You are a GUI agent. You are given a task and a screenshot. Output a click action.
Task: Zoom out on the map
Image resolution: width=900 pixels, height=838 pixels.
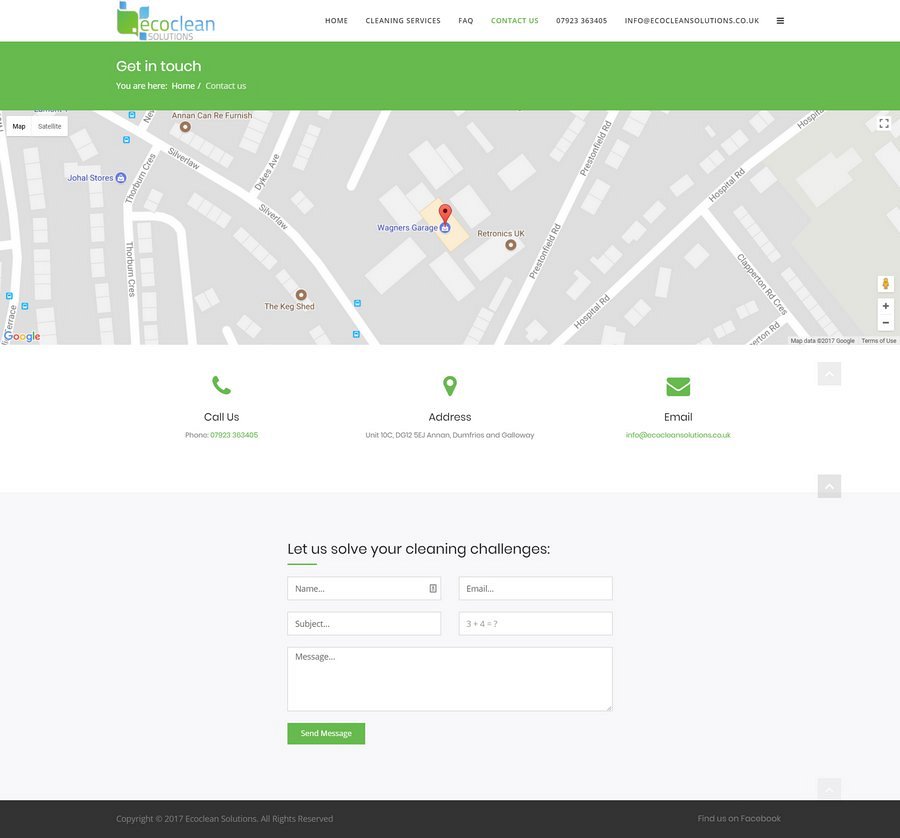[885, 323]
